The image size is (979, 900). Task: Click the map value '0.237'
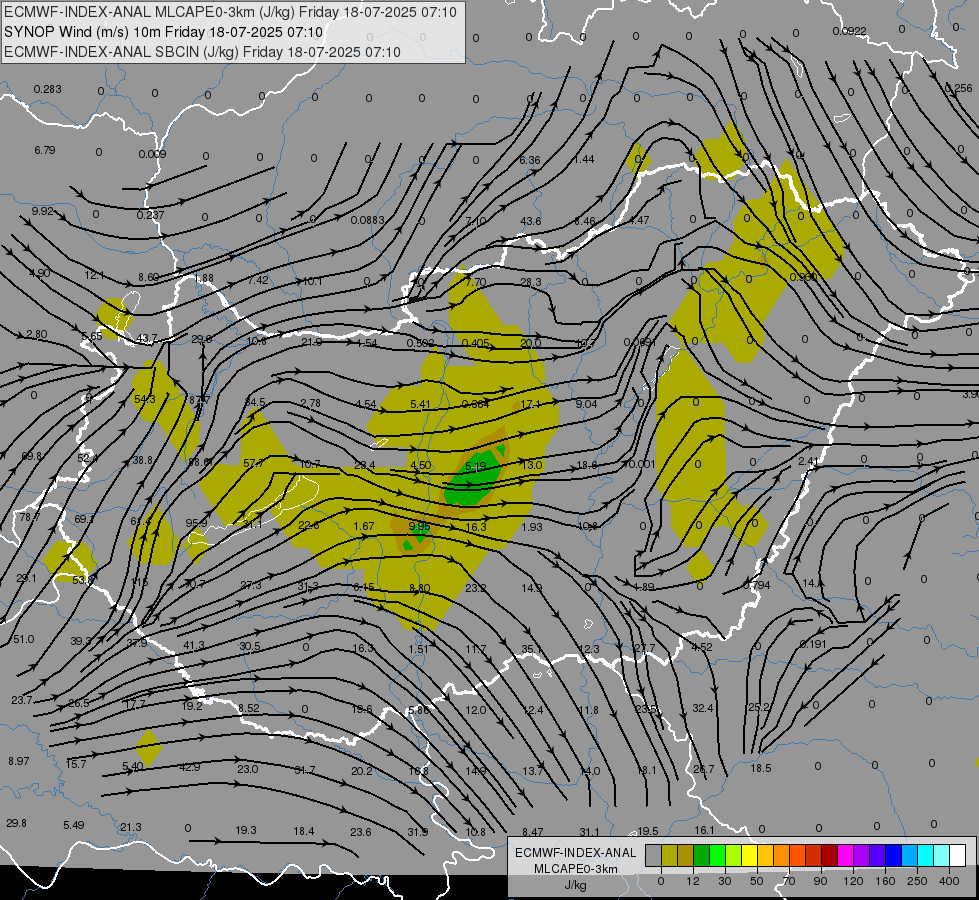150,215
